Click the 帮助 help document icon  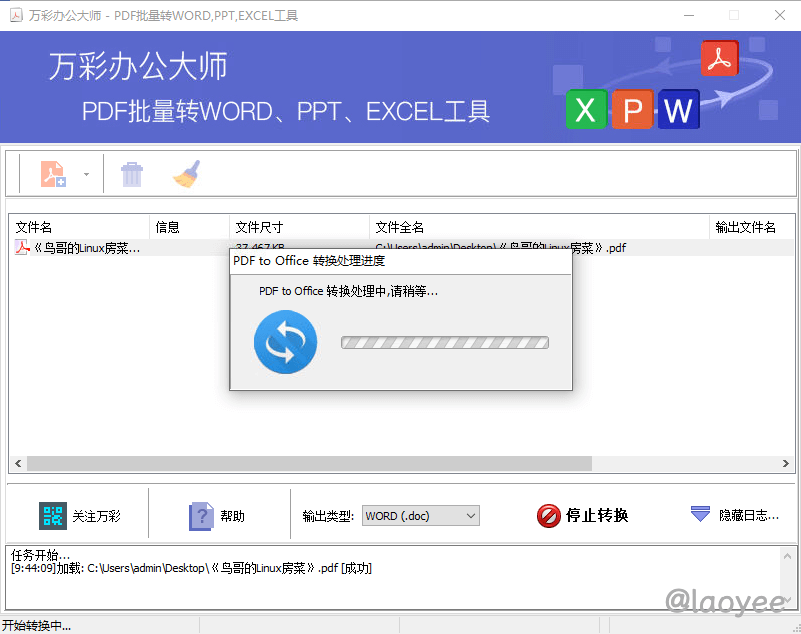[201, 516]
